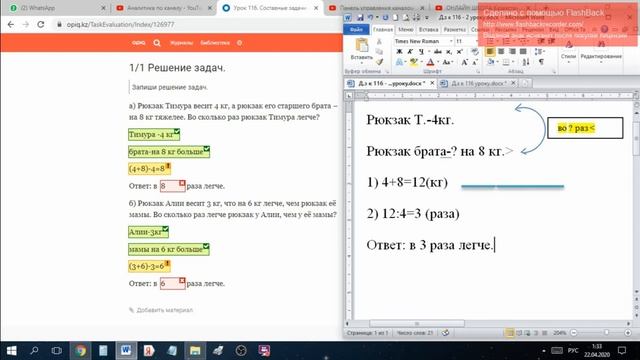Image resolution: width=640 pixels, height=360 pixels.
Task: Open the Библиотека link in the orange header
Action: point(215,43)
